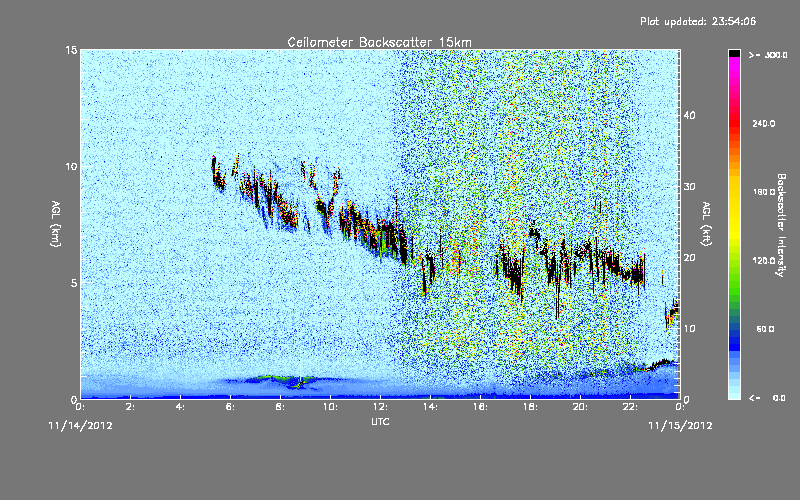Select the "AGL (km)" left axis label
800x500 pixels.
pyautogui.click(x=56, y=224)
